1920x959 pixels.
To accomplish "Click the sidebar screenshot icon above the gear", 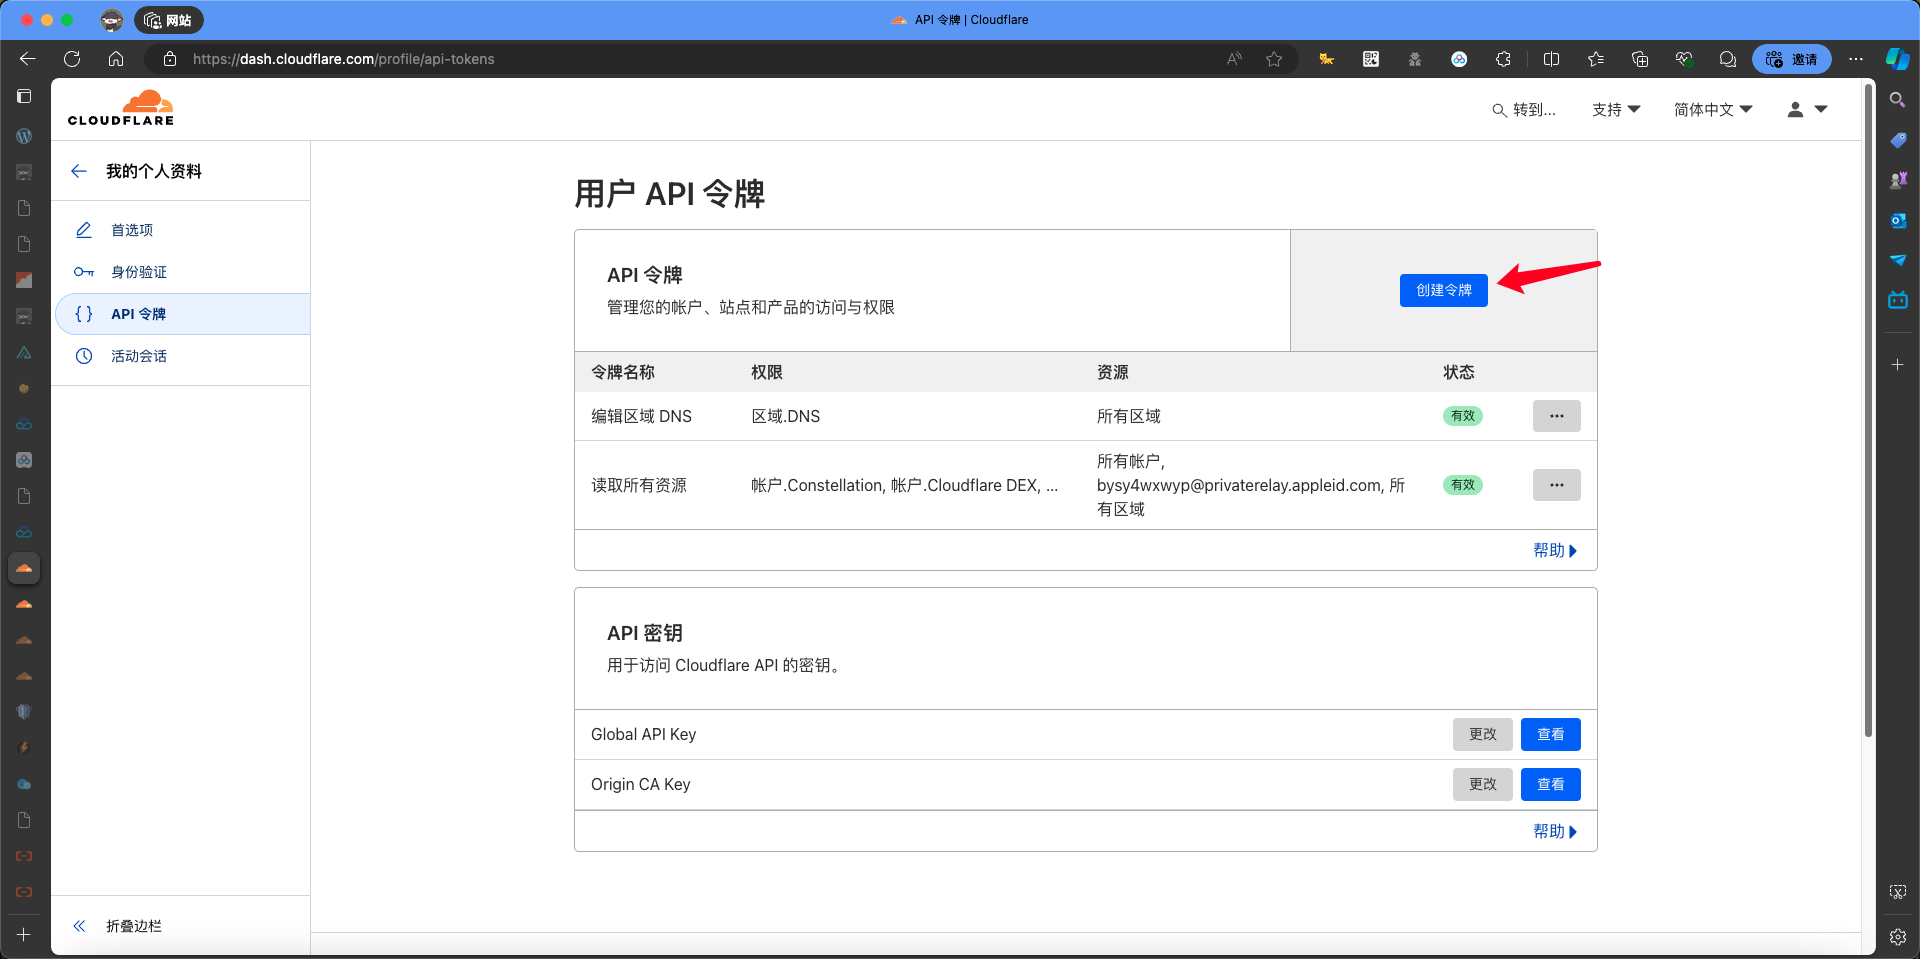I will tap(1897, 891).
